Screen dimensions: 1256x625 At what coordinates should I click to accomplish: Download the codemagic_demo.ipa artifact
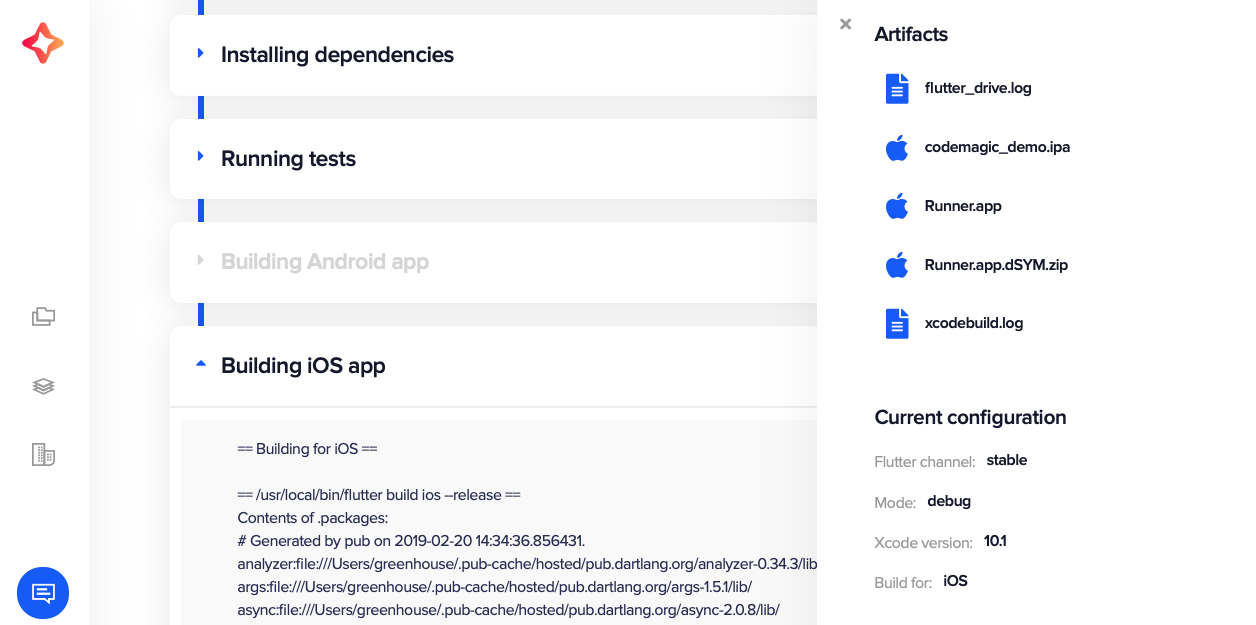(997, 147)
